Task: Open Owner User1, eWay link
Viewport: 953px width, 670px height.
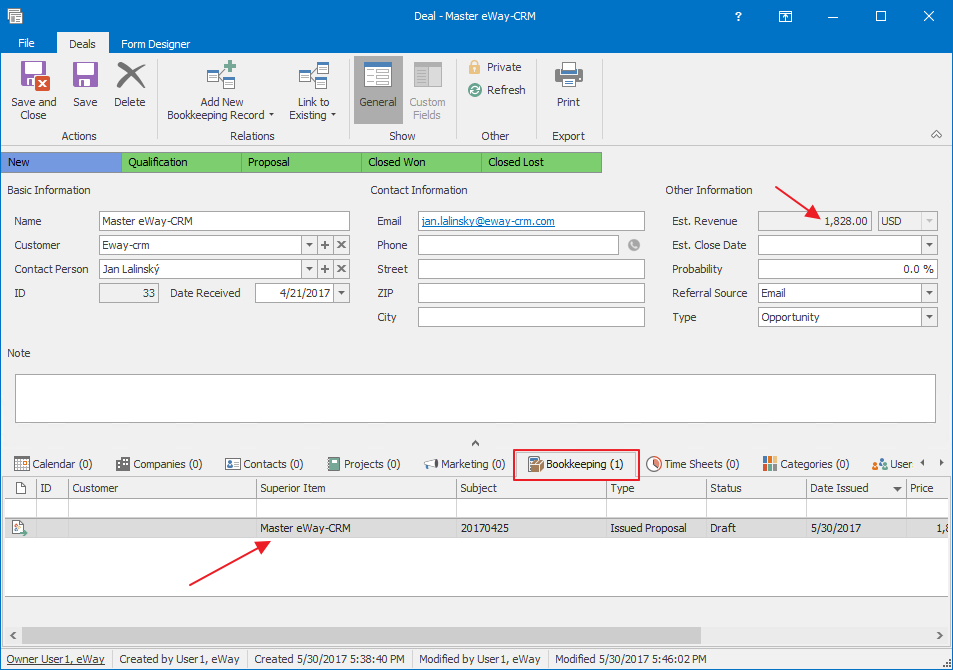Action: tap(55, 659)
